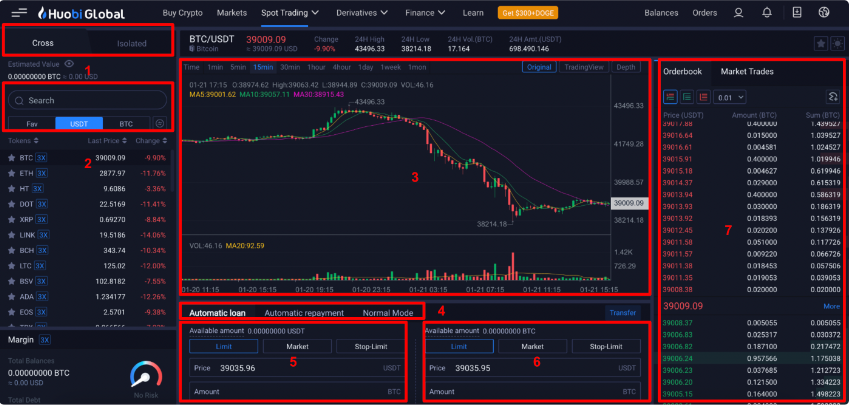Image resolution: width=851 pixels, height=407 pixels.
Task: Open the Buy Crypto menu
Action: click(x=183, y=13)
